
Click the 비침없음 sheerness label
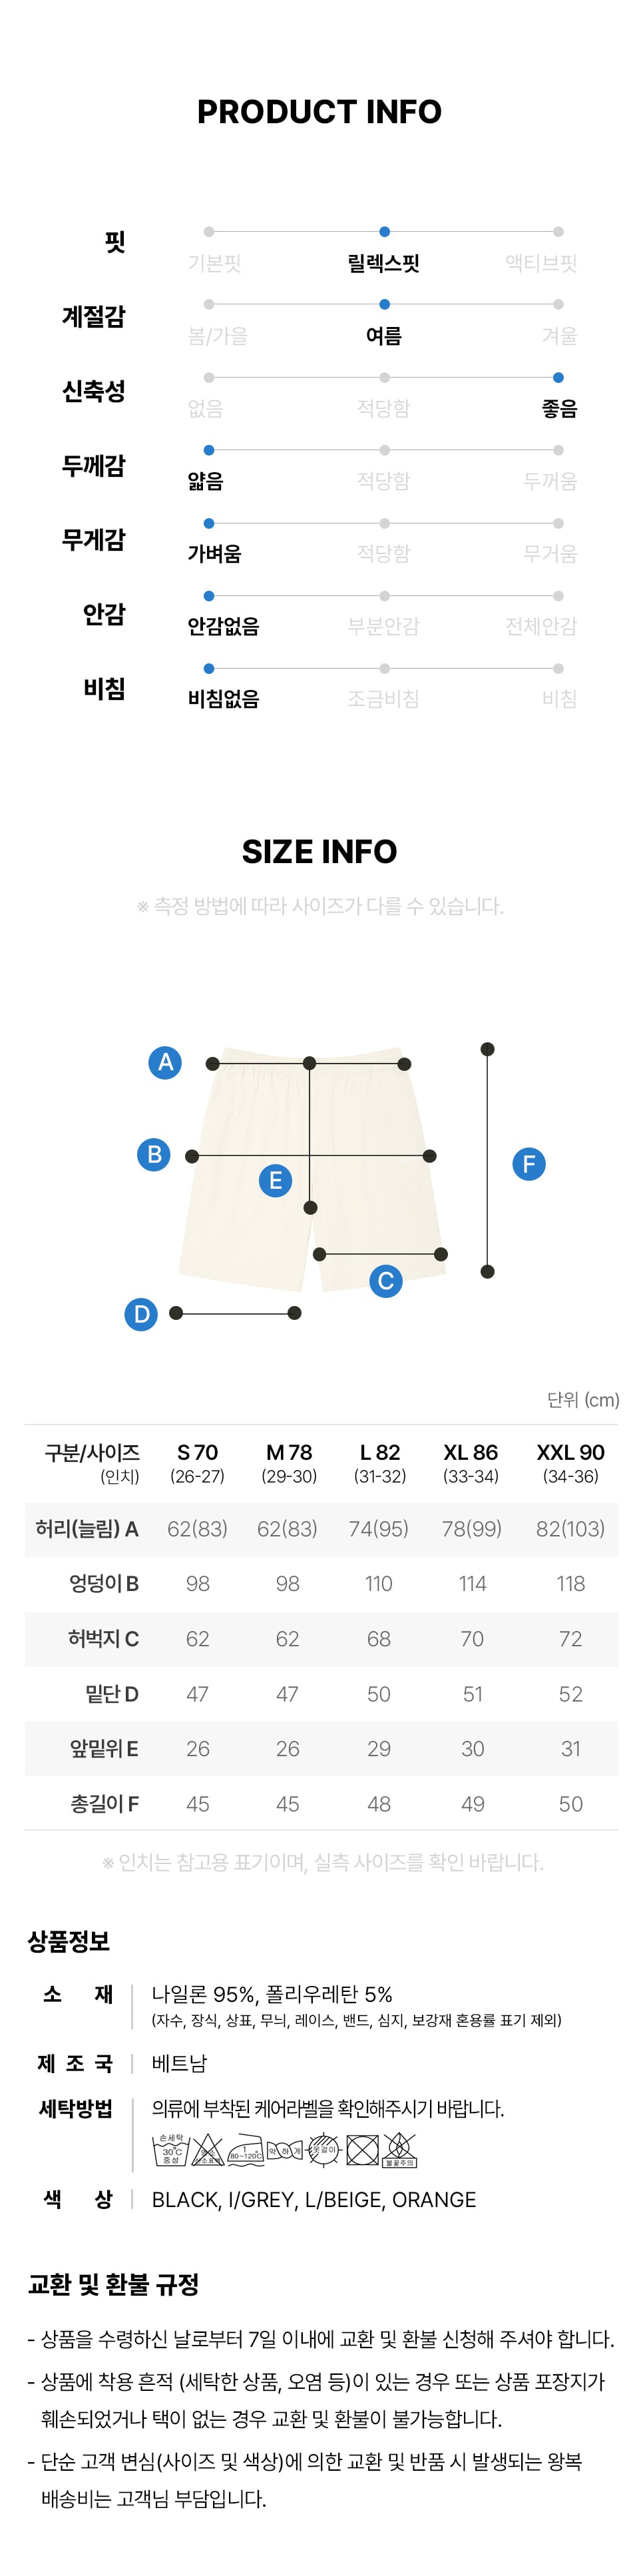(x=224, y=699)
